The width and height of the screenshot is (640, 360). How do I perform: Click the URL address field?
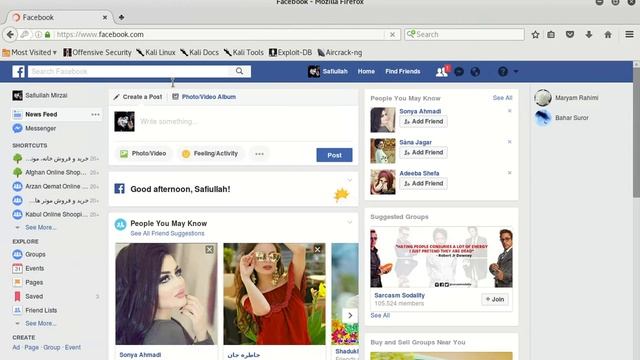coord(220,35)
